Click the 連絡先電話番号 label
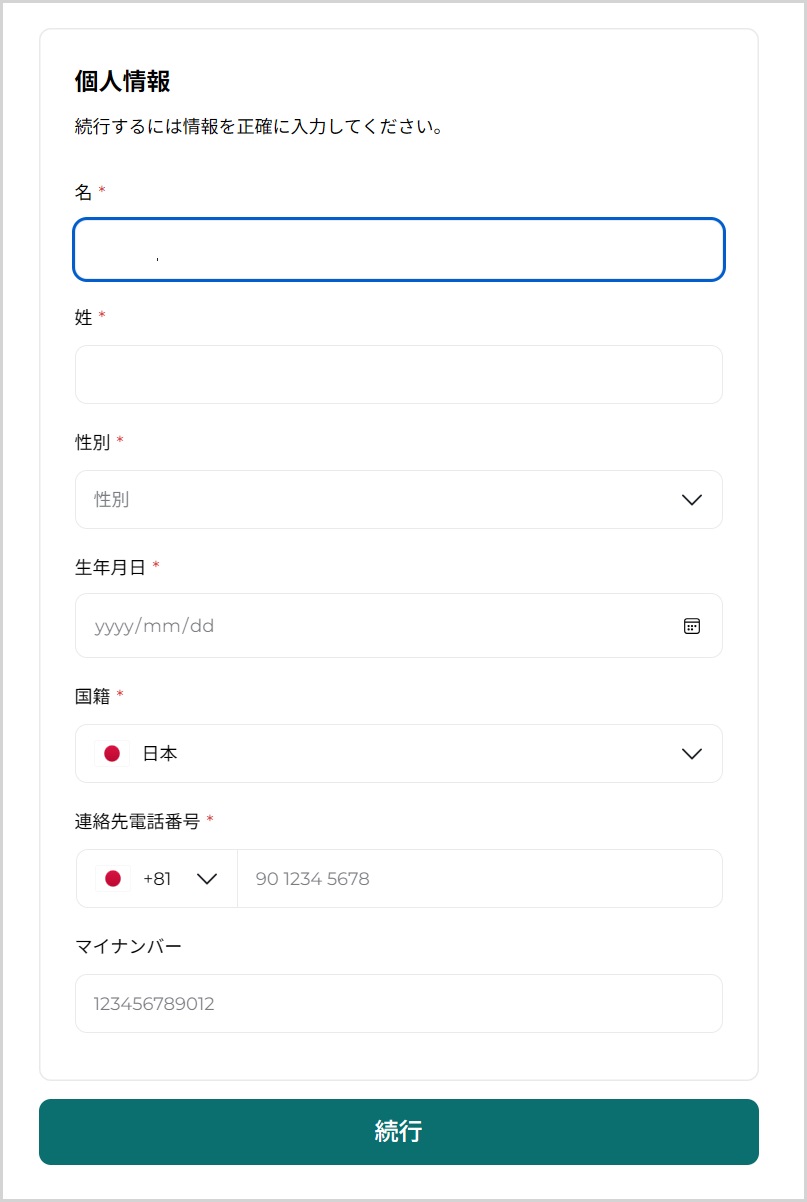 [x=138, y=821]
